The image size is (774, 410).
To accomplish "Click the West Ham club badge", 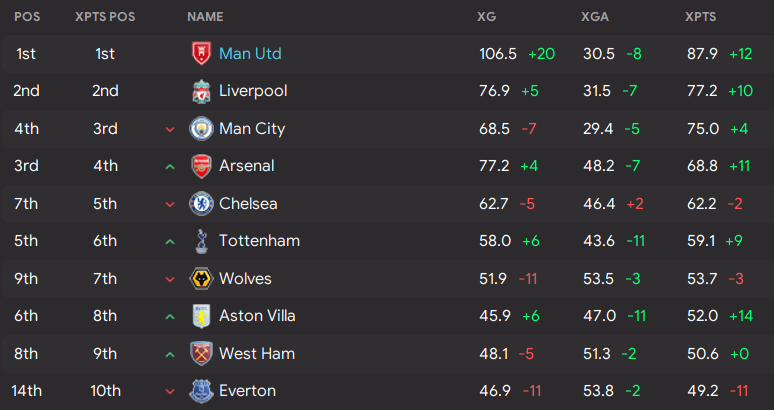I will coord(201,354).
